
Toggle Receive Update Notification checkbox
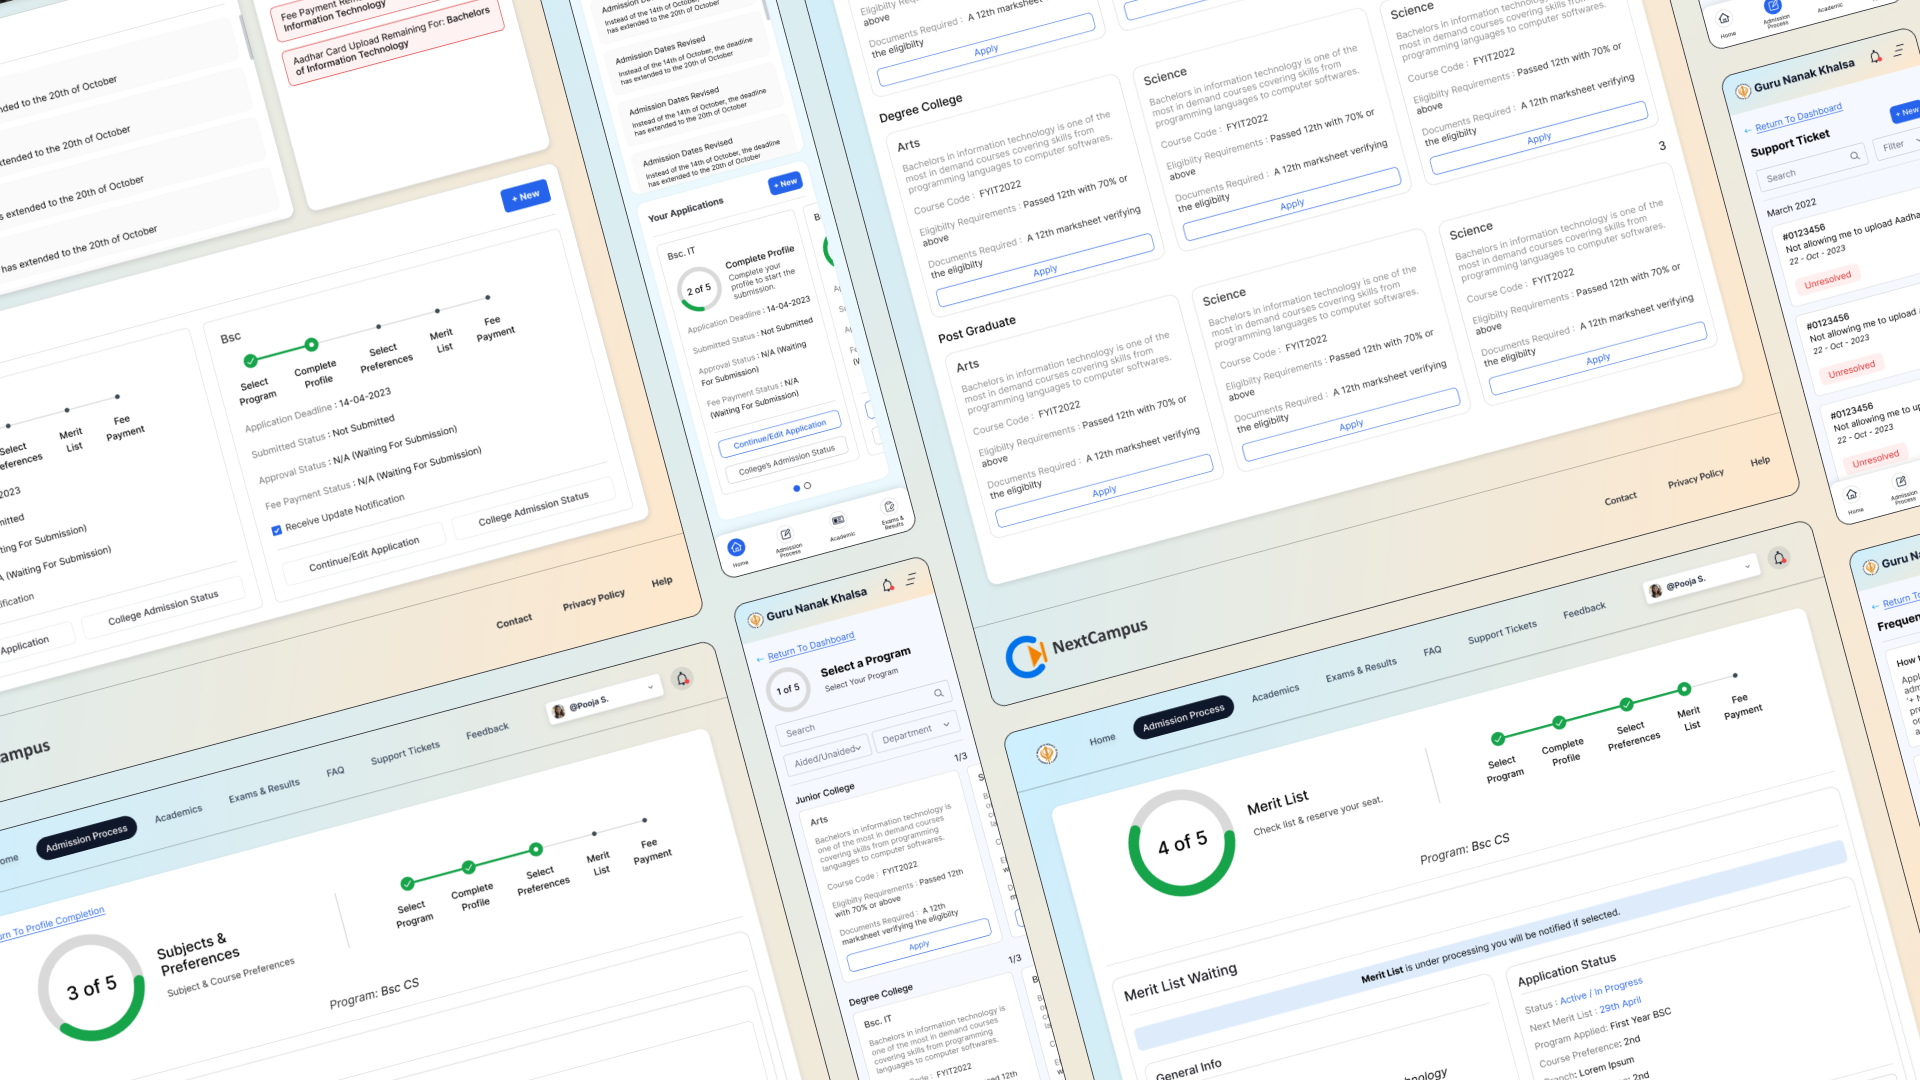277,531
